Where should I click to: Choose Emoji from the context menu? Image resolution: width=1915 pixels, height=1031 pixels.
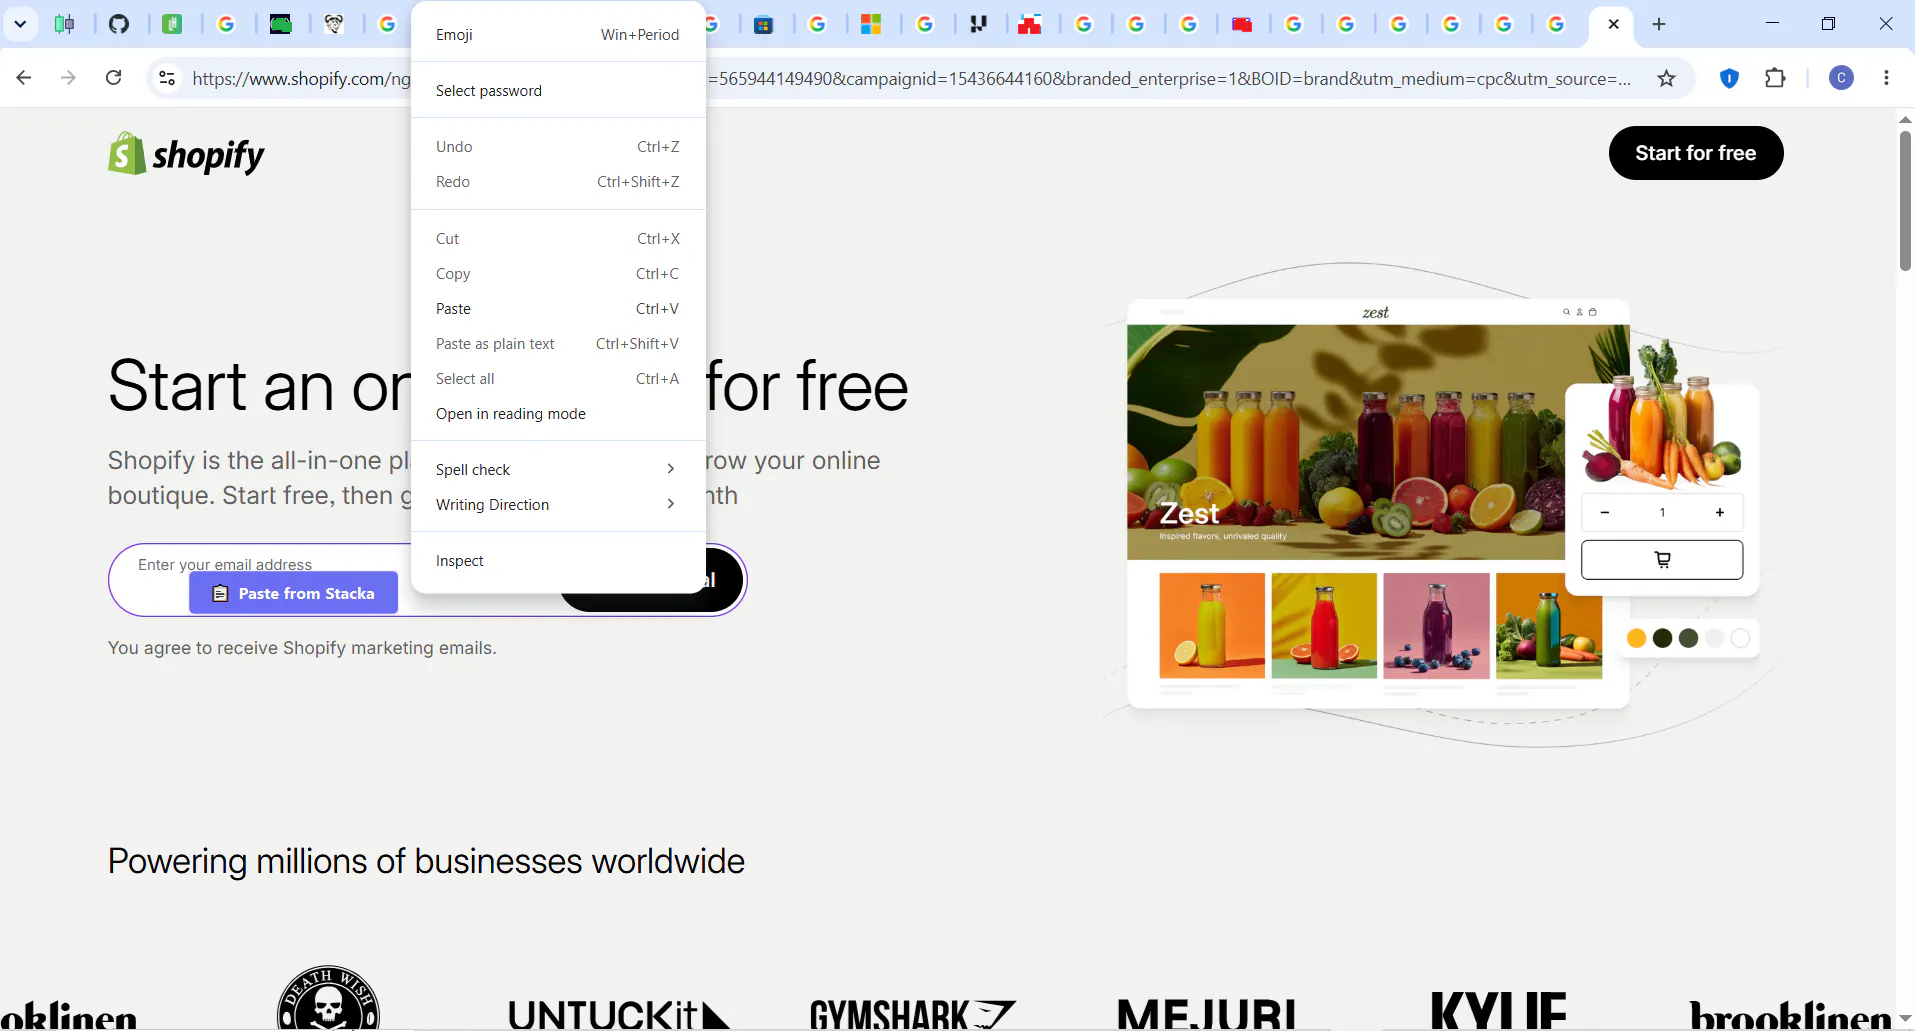(x=558, y=35)
